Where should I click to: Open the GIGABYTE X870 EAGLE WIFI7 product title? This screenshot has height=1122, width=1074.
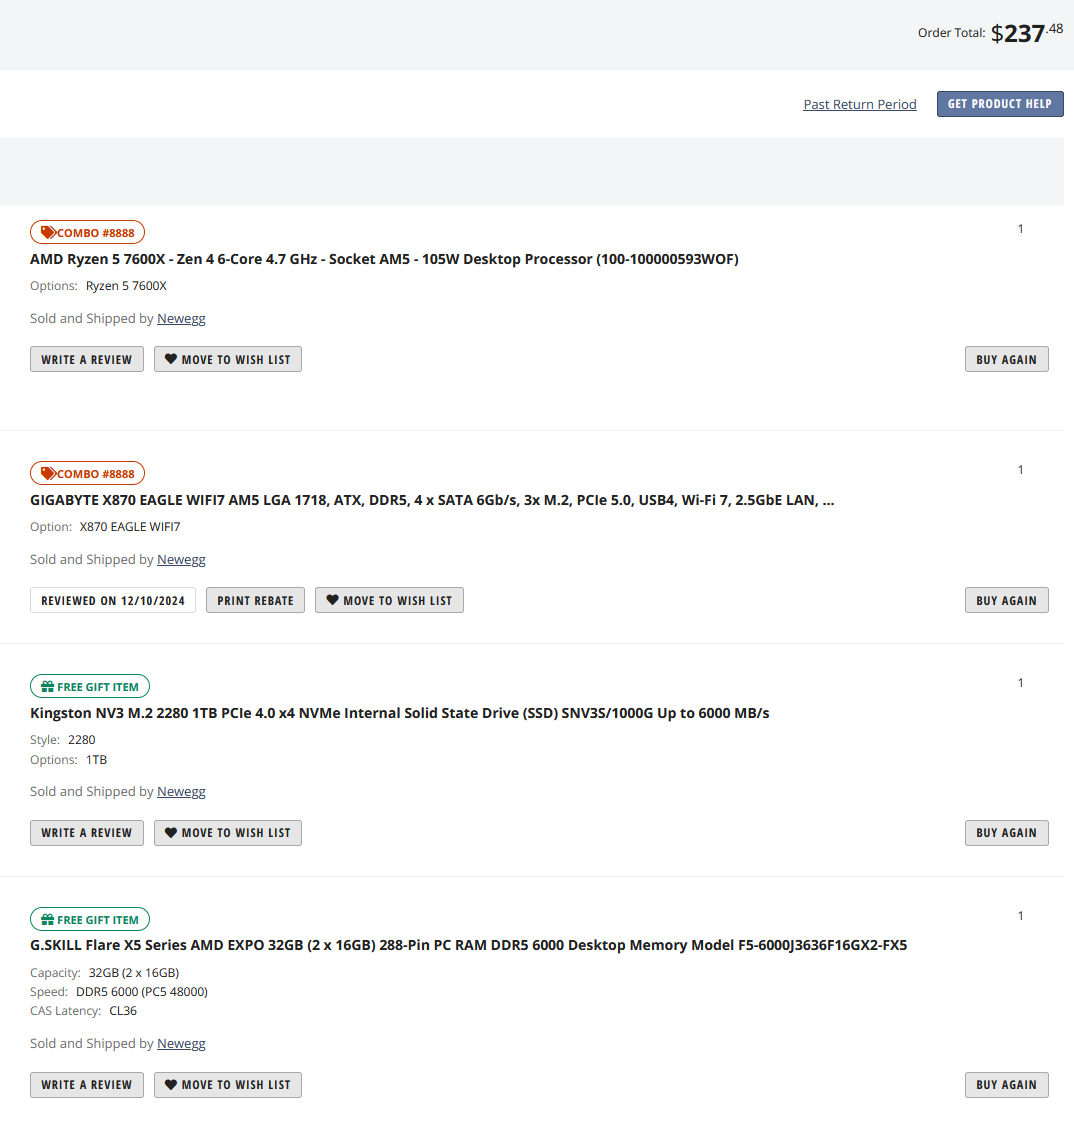tap(432, 500)
